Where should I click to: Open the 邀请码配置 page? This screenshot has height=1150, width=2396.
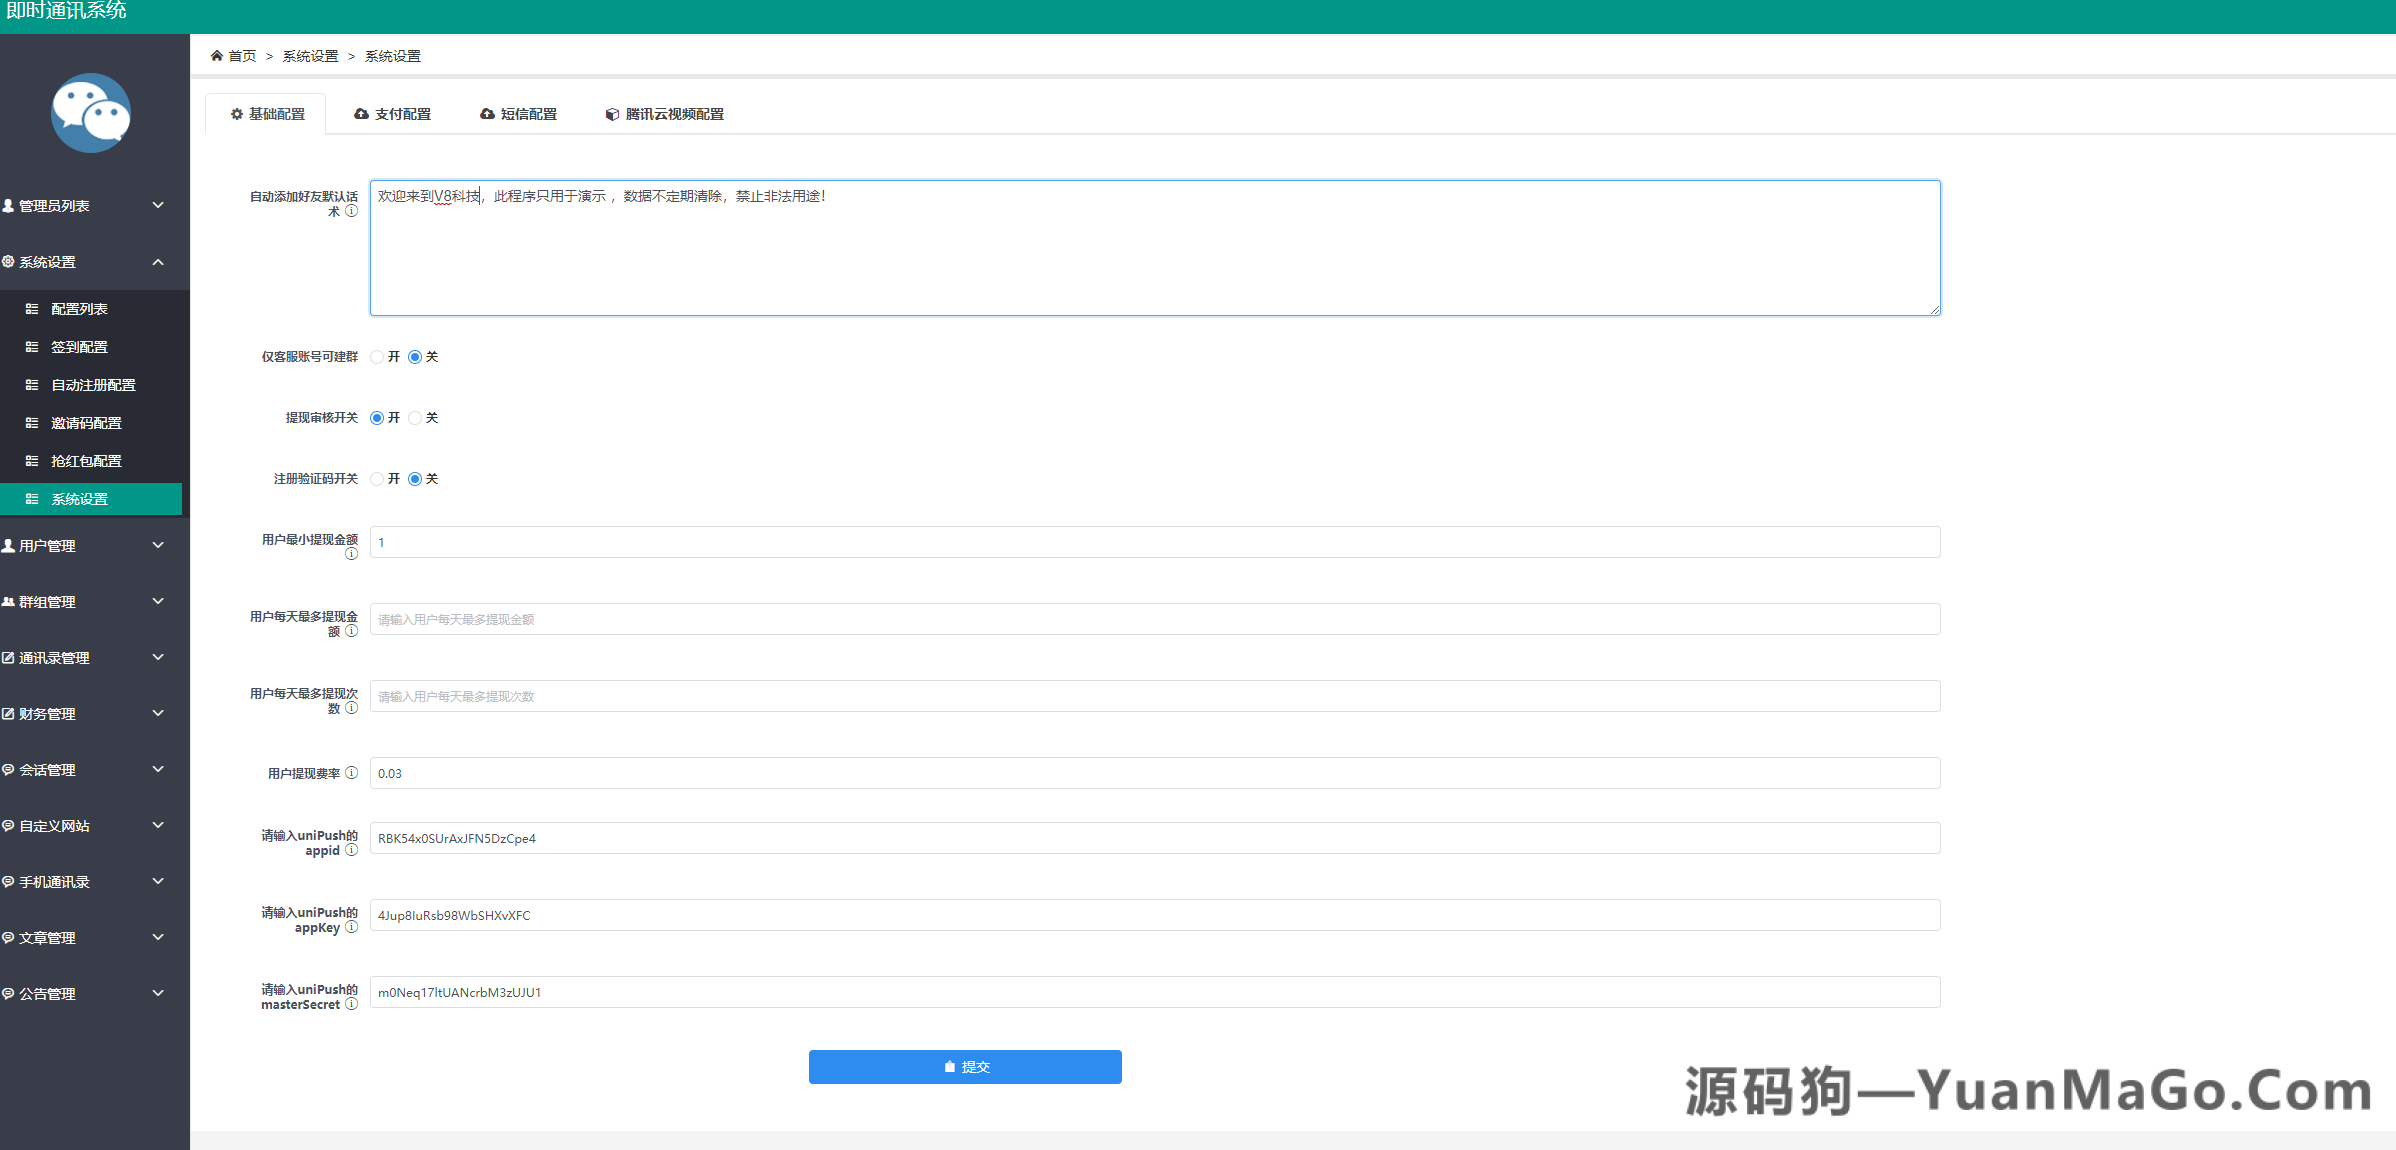coord(89,422)
